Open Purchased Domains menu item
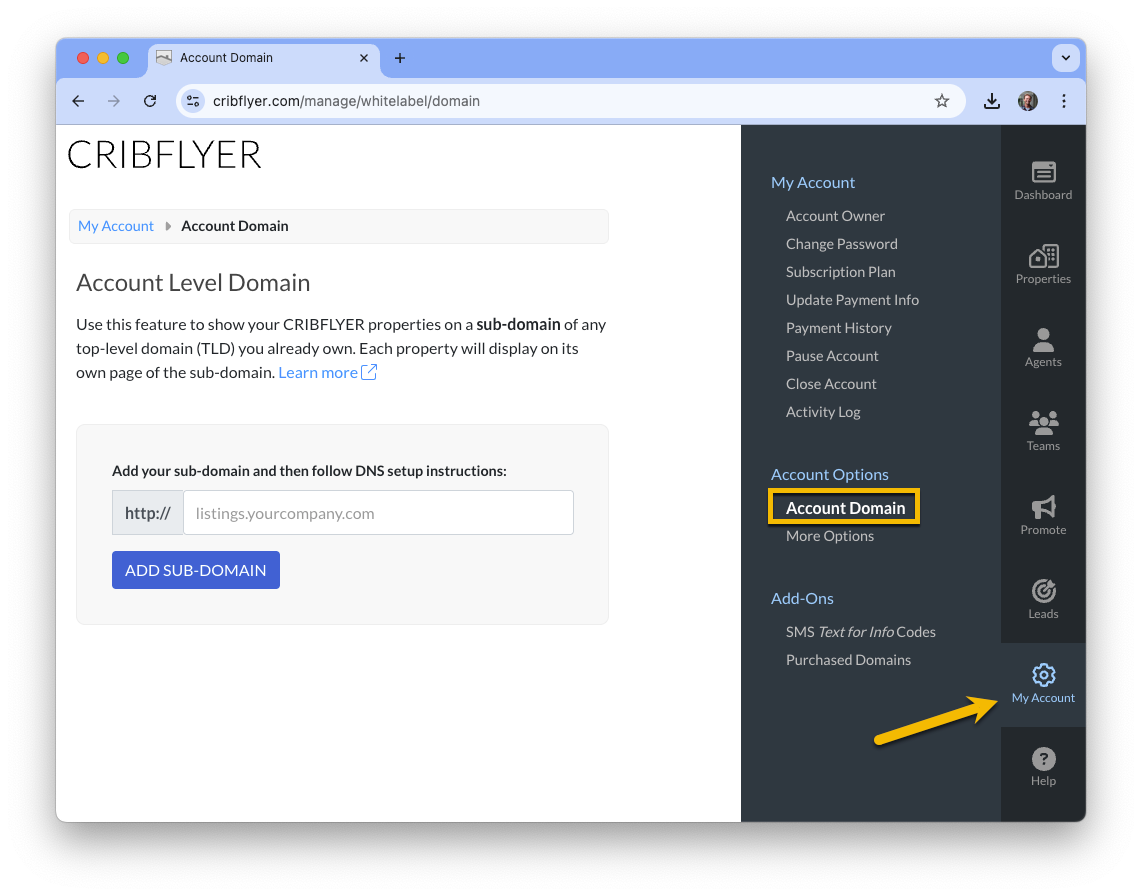This screenshot has height=896, width=1142. pyautogui.click(x=848, y=660)
